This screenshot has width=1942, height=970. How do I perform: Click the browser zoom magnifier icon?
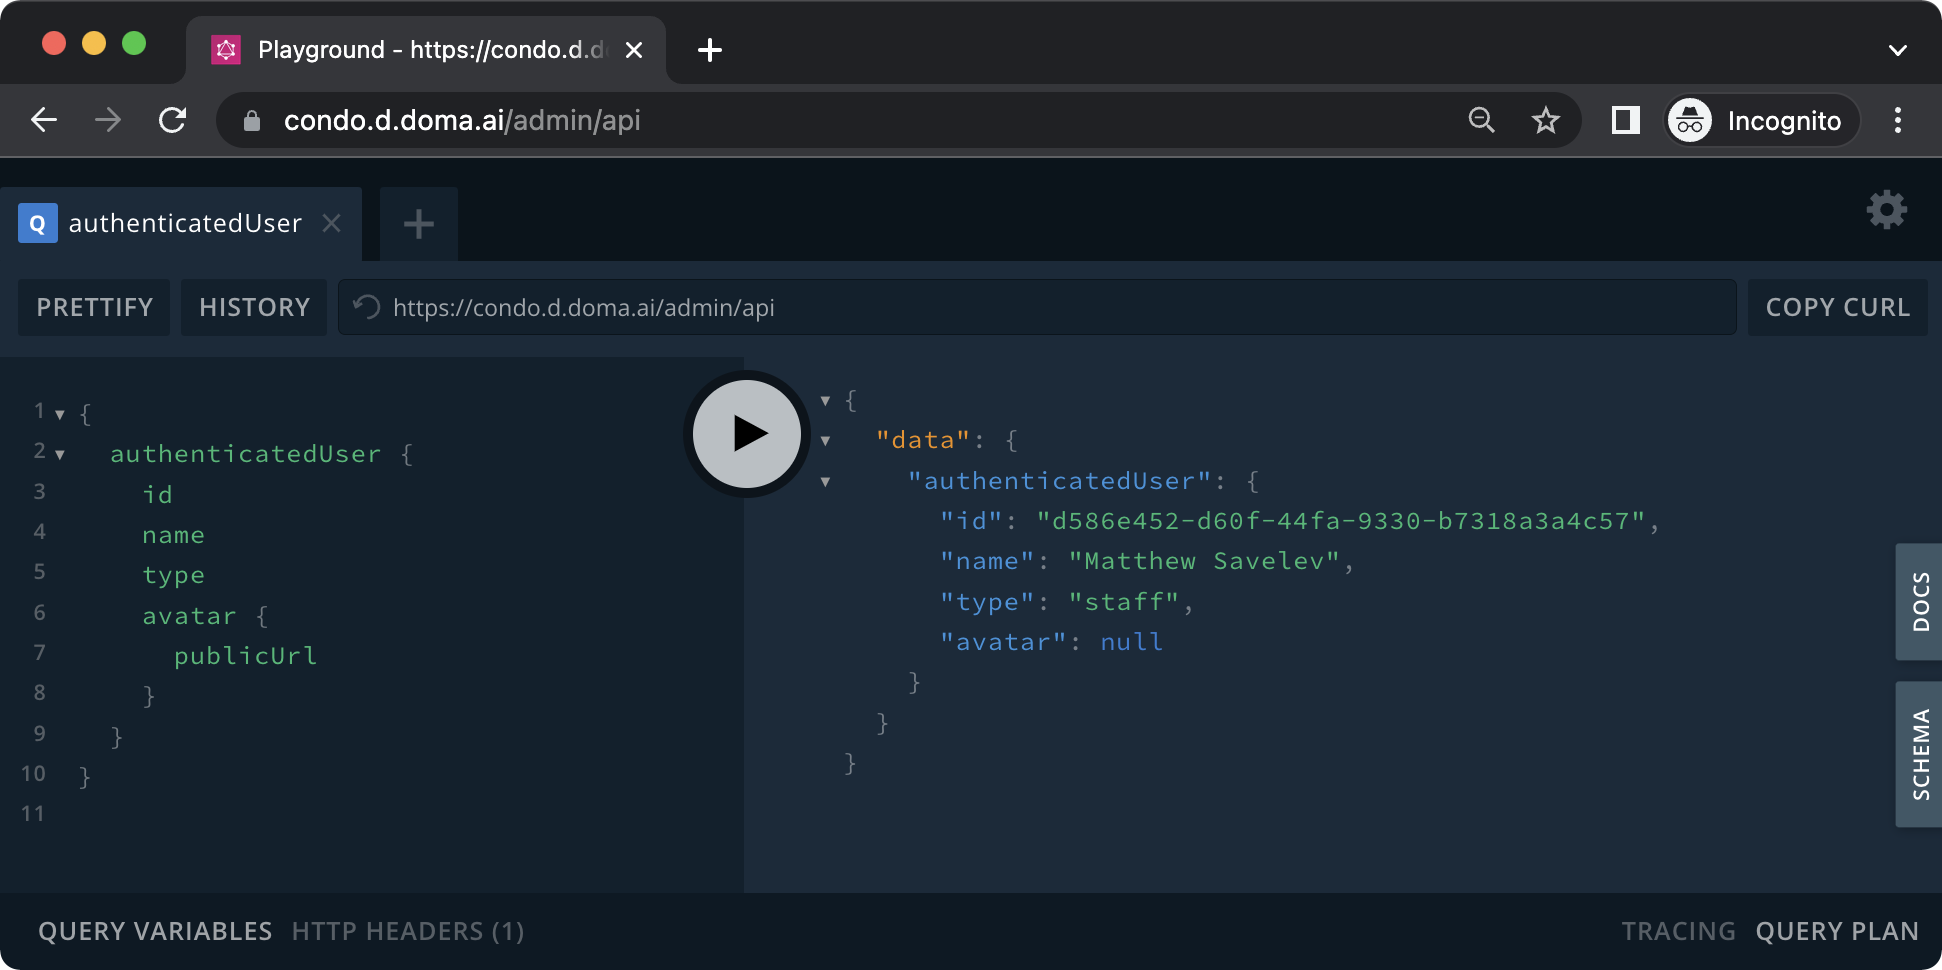point(1481,121)
